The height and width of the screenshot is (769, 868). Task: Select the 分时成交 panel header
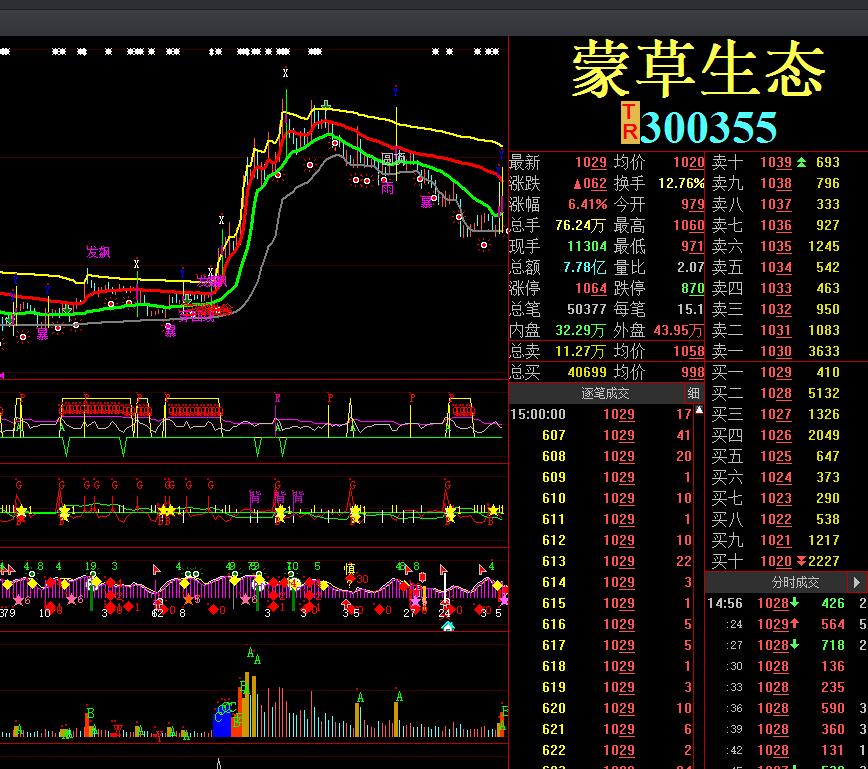(794, 582)
